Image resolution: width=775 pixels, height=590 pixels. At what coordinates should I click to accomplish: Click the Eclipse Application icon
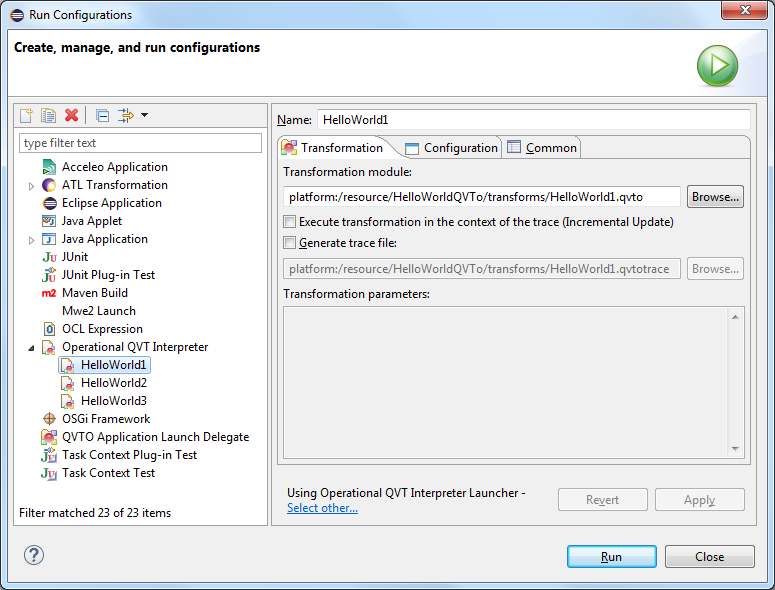point(49,203)
